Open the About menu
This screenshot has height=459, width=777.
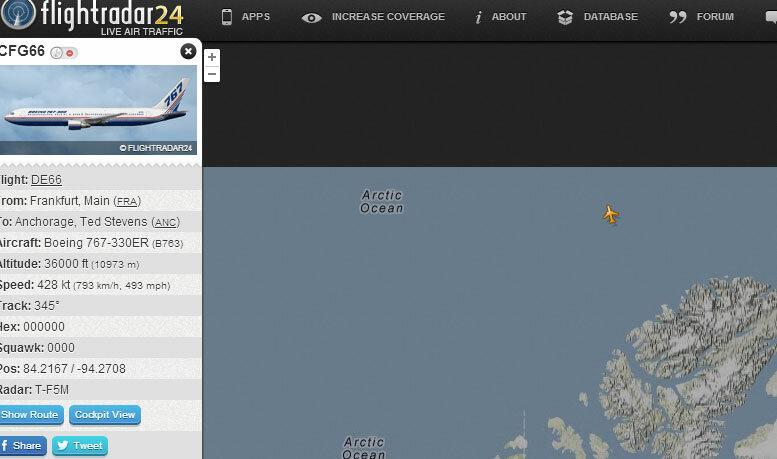[509, 17]
